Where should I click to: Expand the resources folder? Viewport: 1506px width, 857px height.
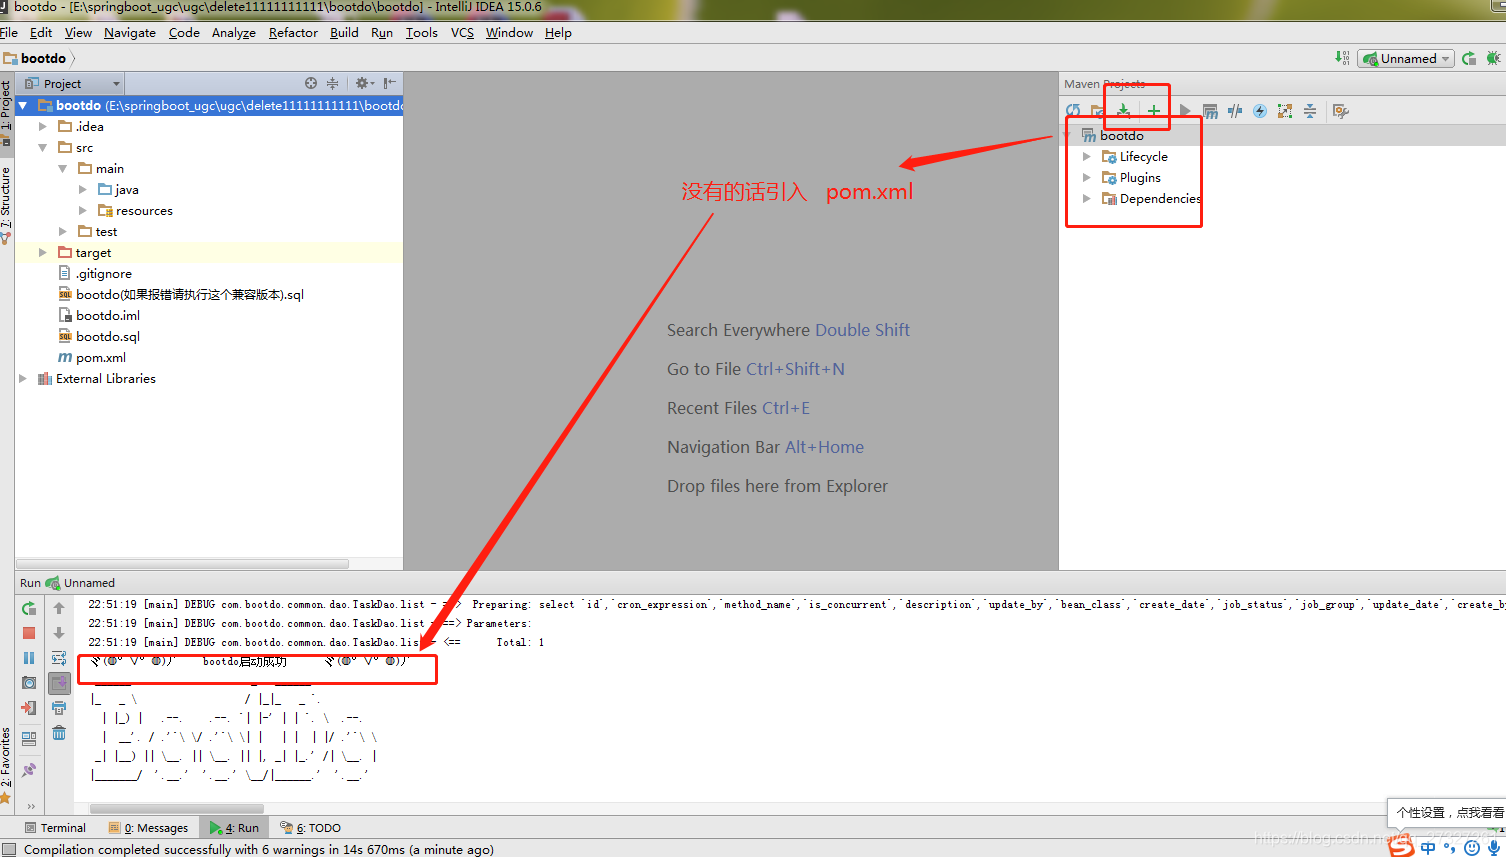point(83,210)
